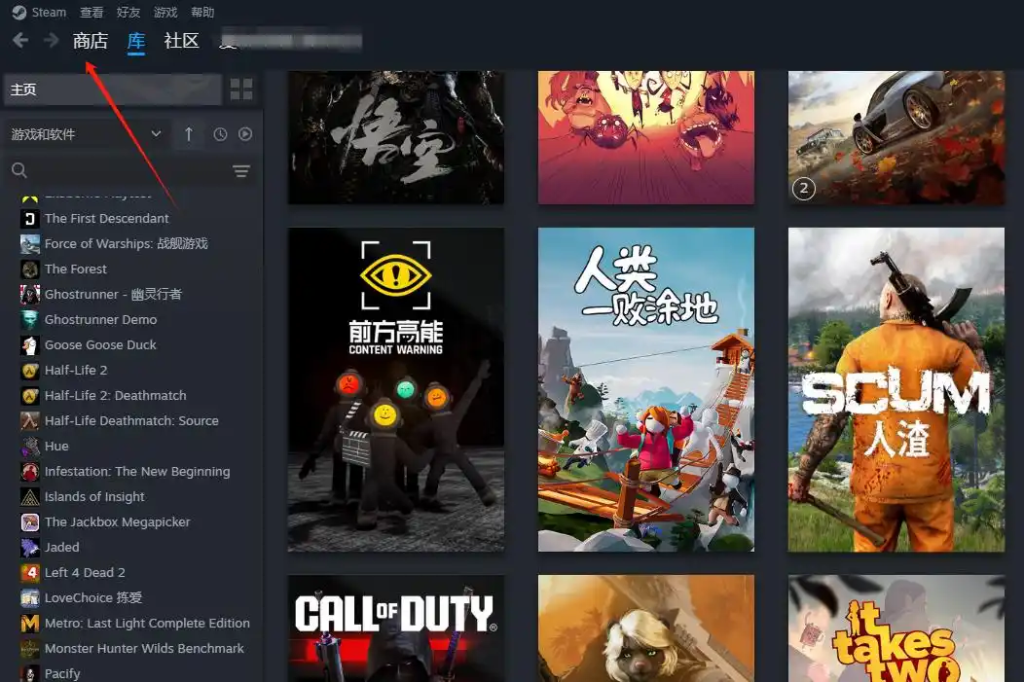The width and height of the screenshot is (1024, 682).
Task: Select Half-Life 2: Deathmatch entry
Action: [116, 396]
